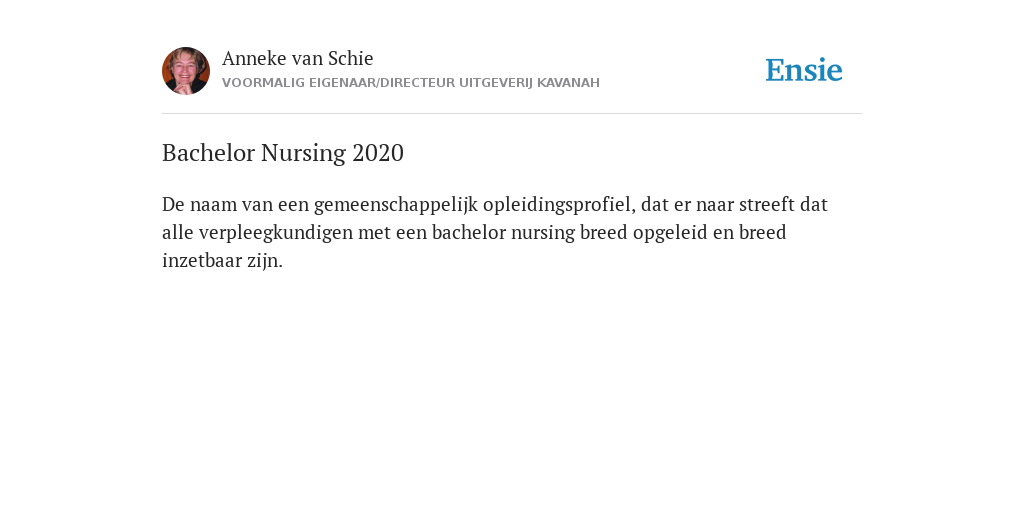The image size is (1024, 512).
Task: Click the Voormalig Eigenaar/Directeur subtitle text
Action: point(411,83)
